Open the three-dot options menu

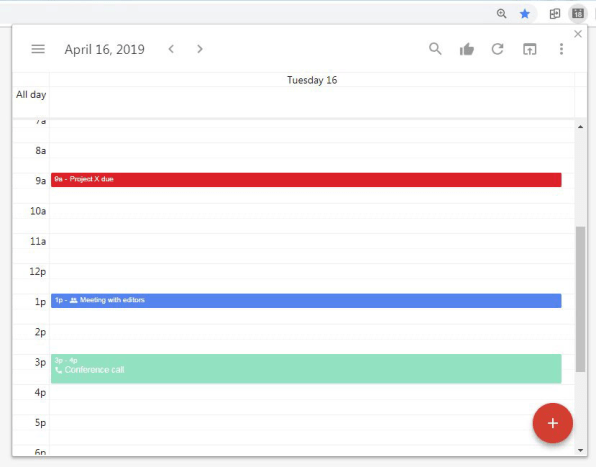point(561,49)
